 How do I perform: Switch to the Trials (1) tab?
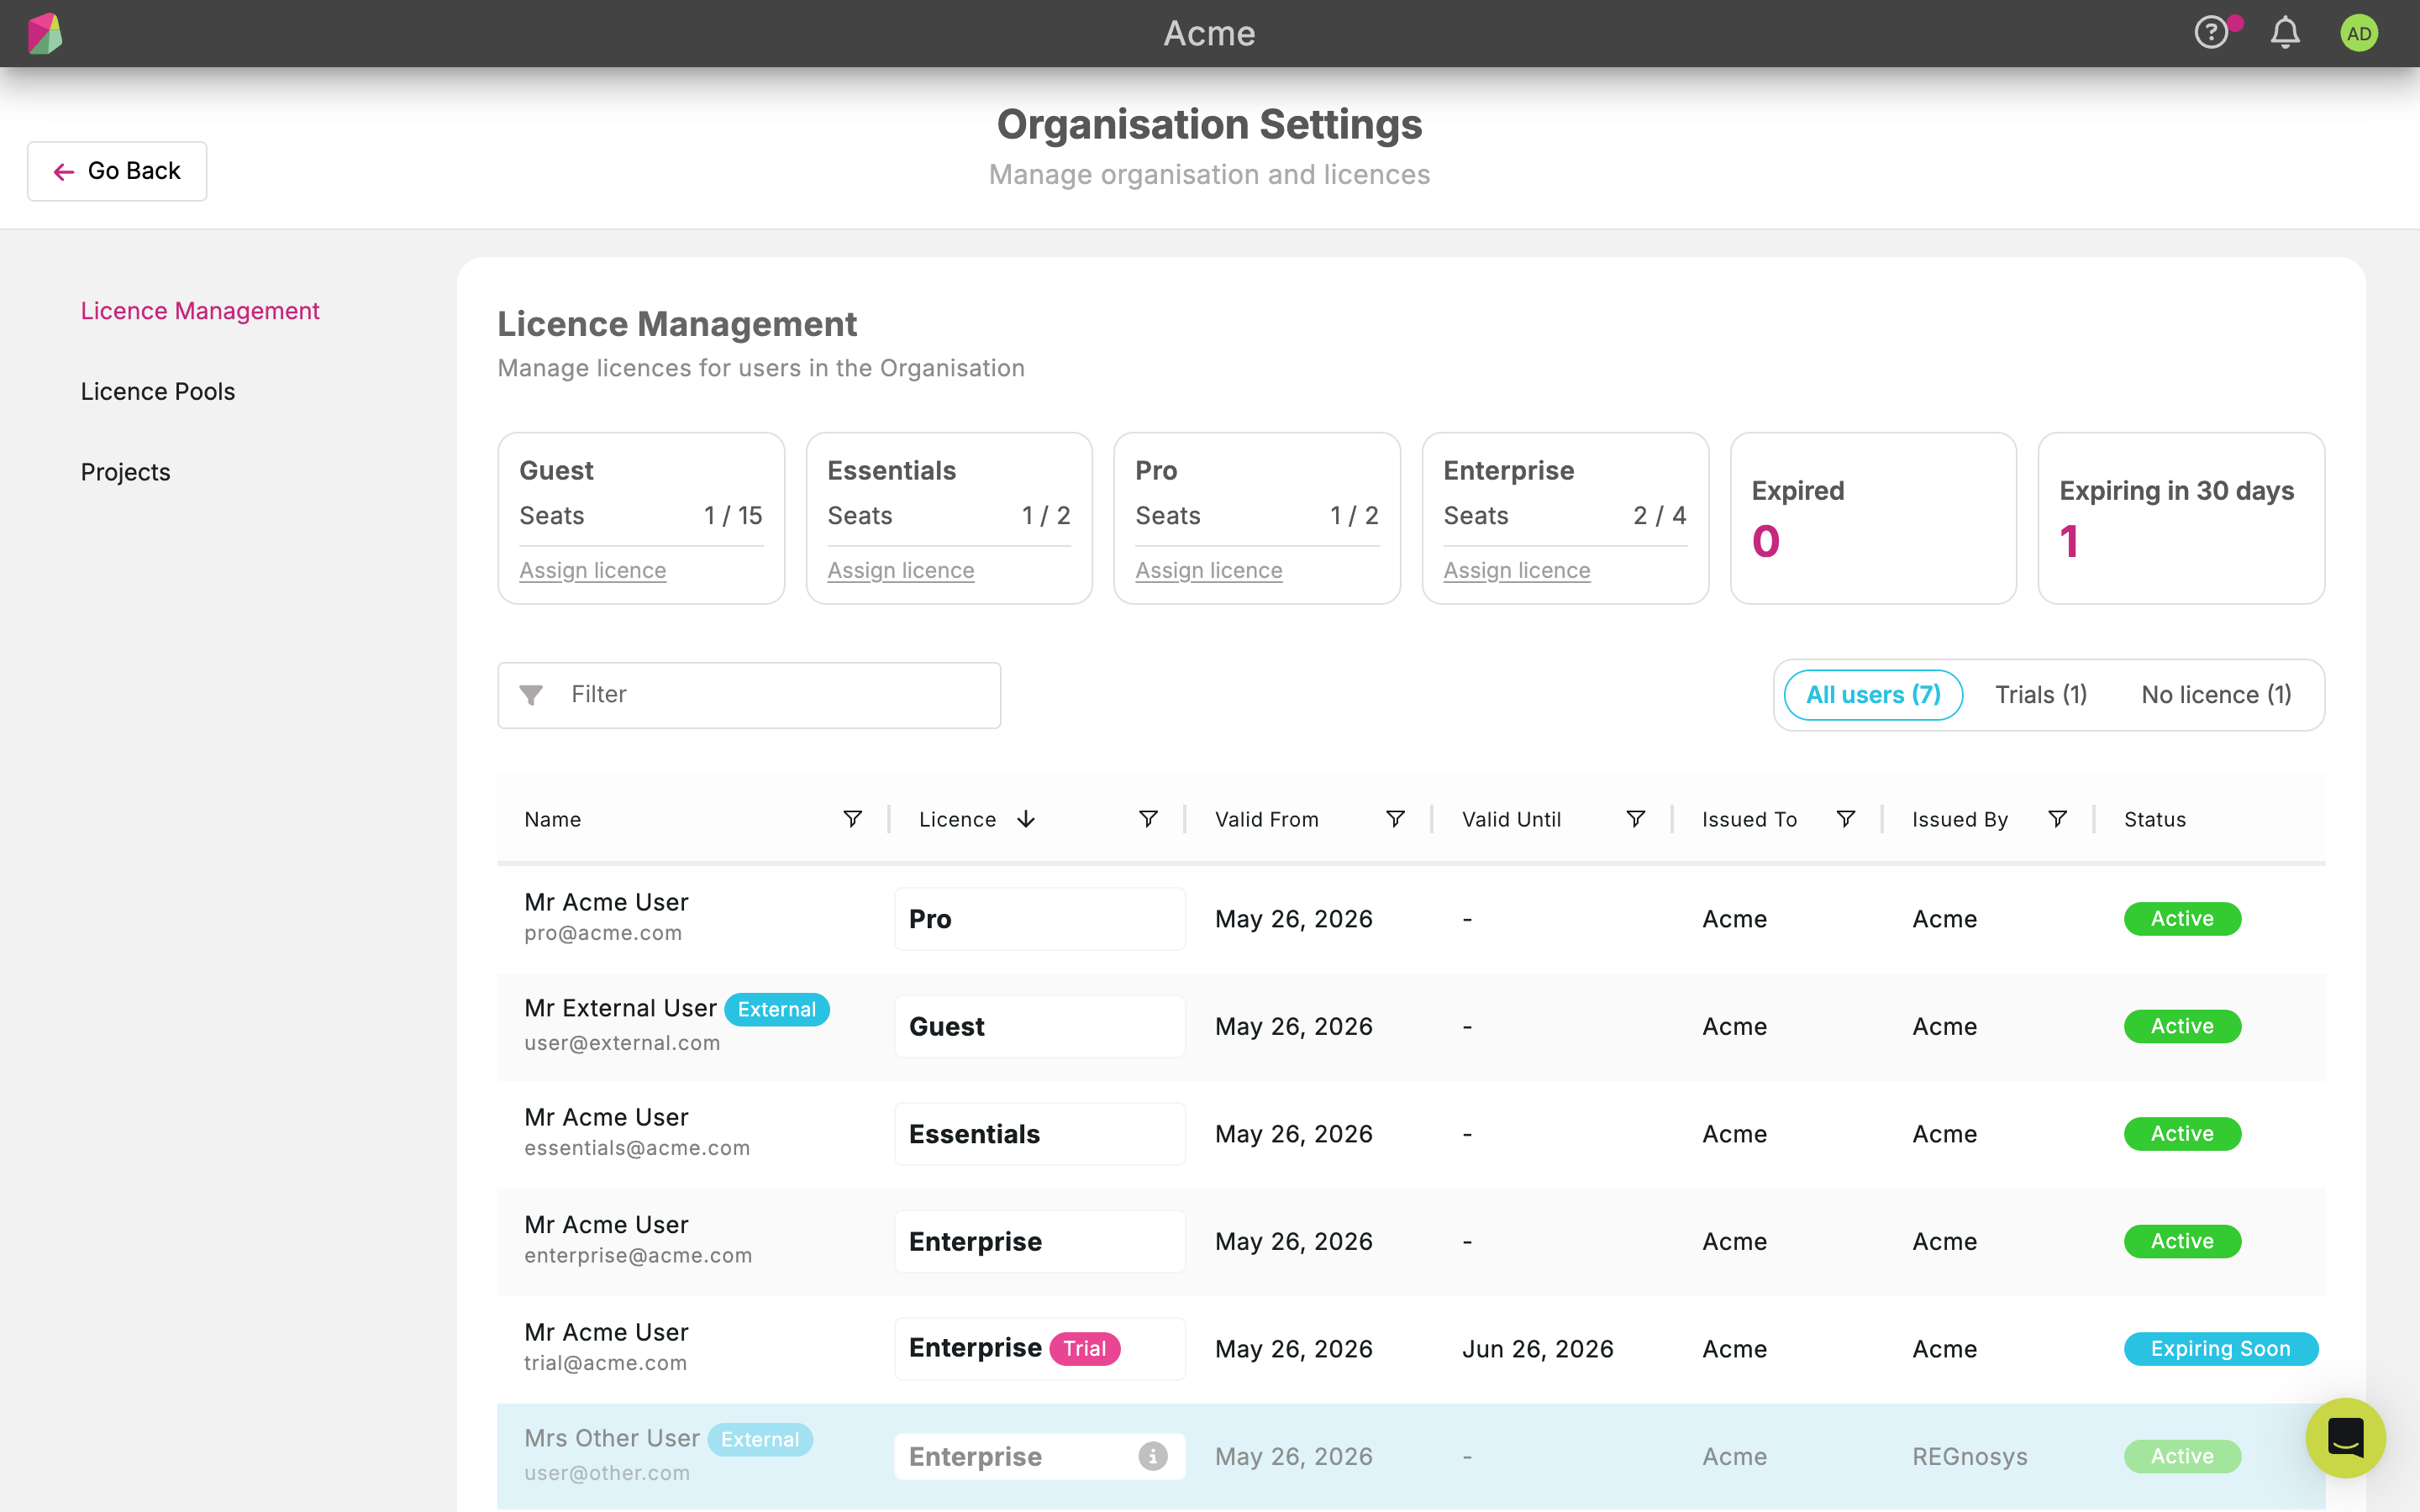pos(2041,695)
